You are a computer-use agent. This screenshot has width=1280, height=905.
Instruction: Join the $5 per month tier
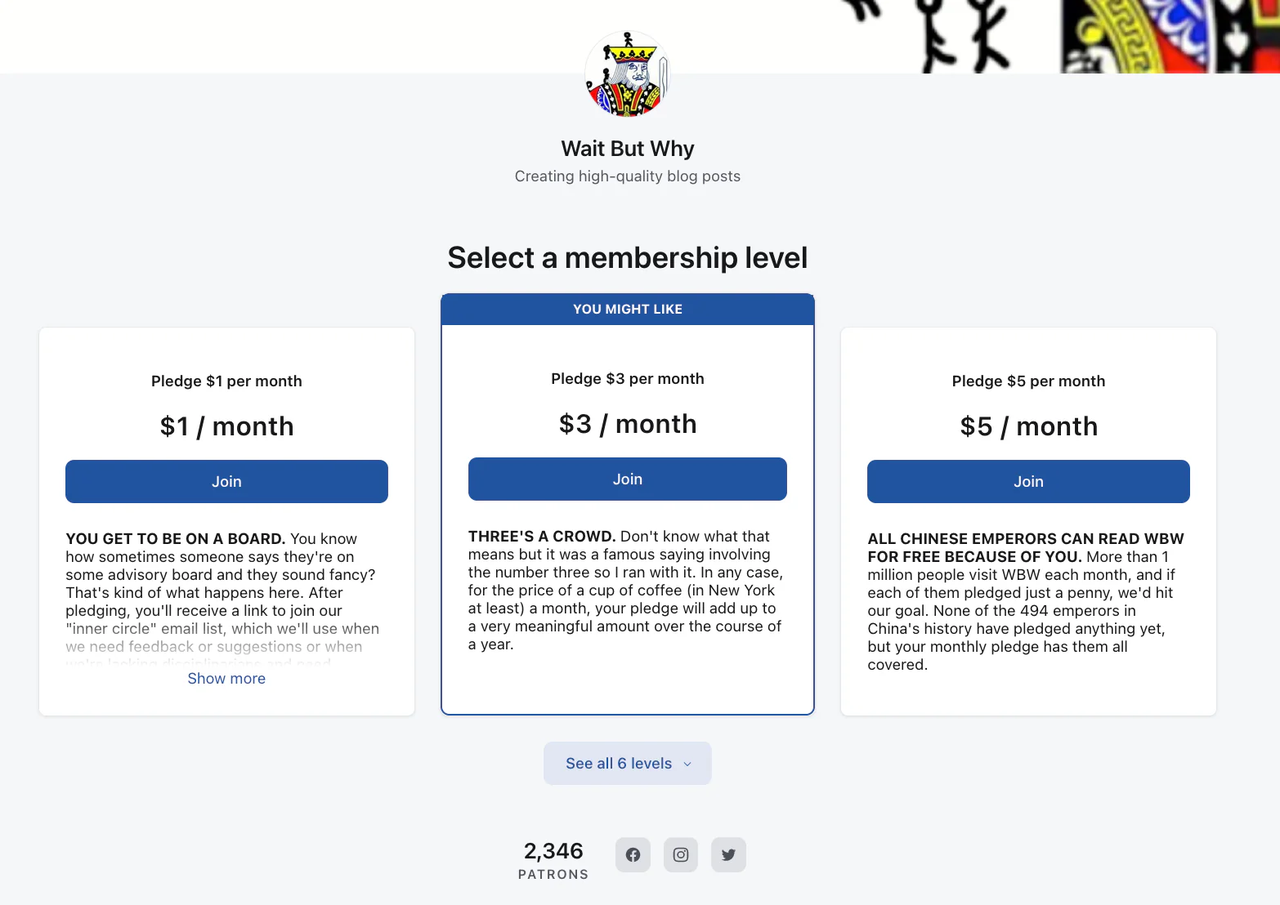pyautogui.click(x=1028, y=481)
